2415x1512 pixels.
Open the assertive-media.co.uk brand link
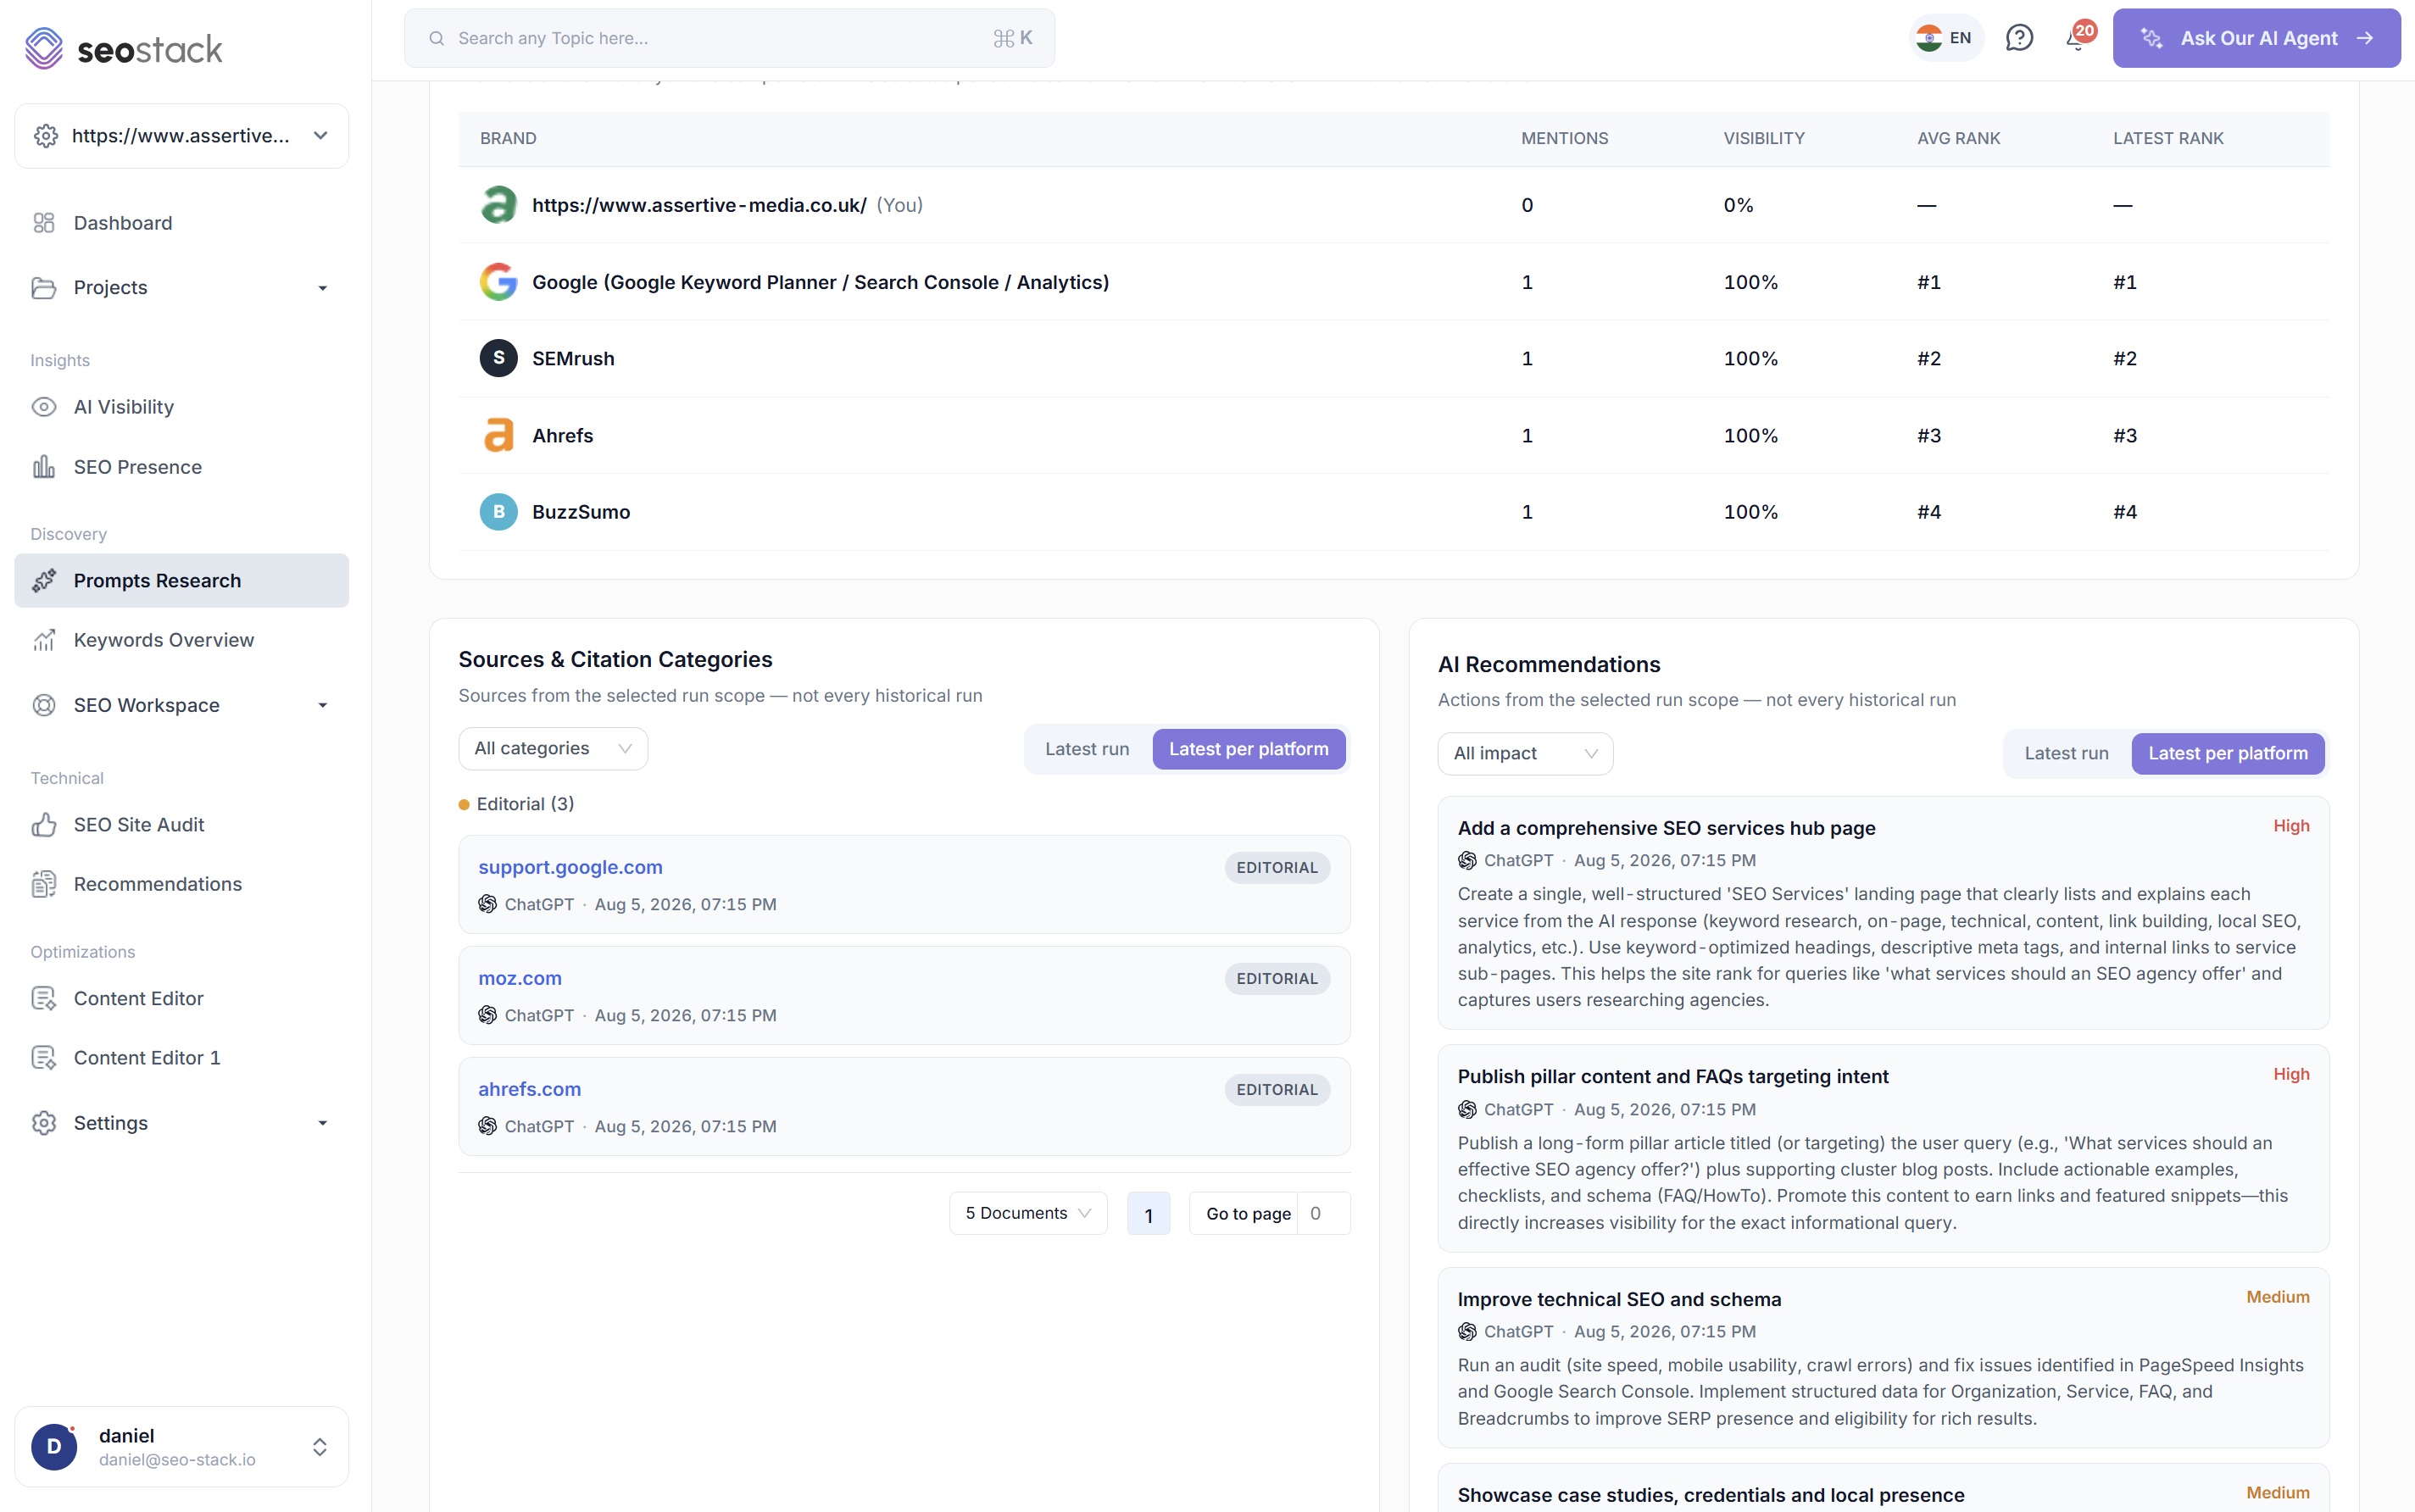[699, 205]
